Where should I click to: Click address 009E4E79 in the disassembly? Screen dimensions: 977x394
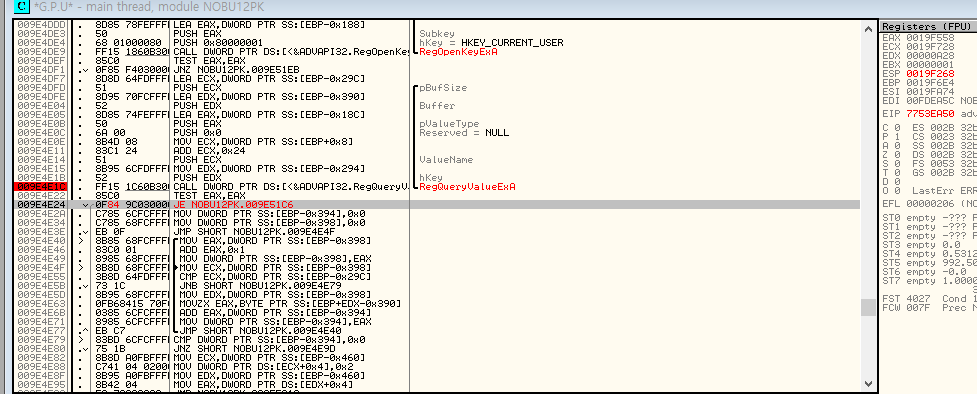(x=41, y=340)
